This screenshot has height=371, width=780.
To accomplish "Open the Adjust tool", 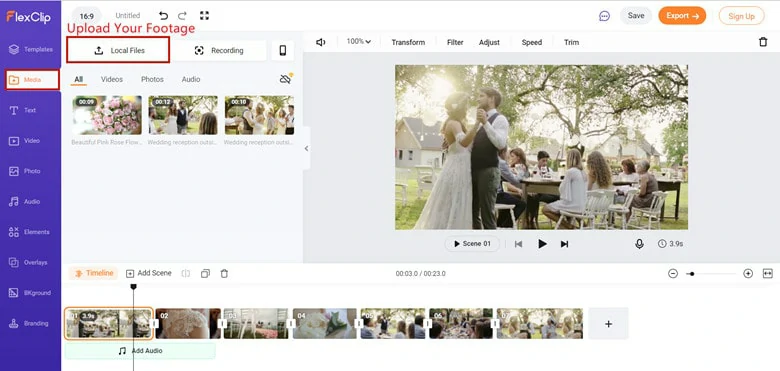I will coord(489,42).
